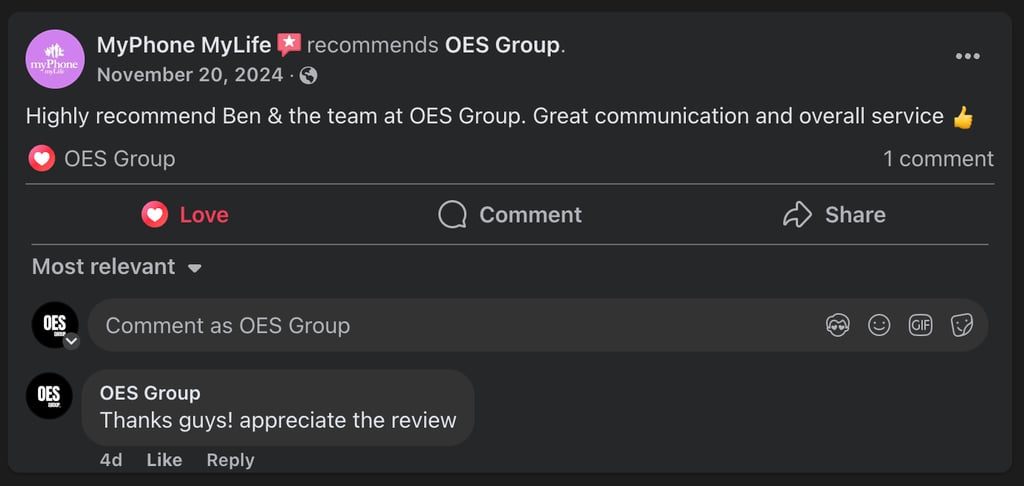Screen dimensions: 1024x486
Task: Like the OES Group comment
Action: (x=164, y=460)
